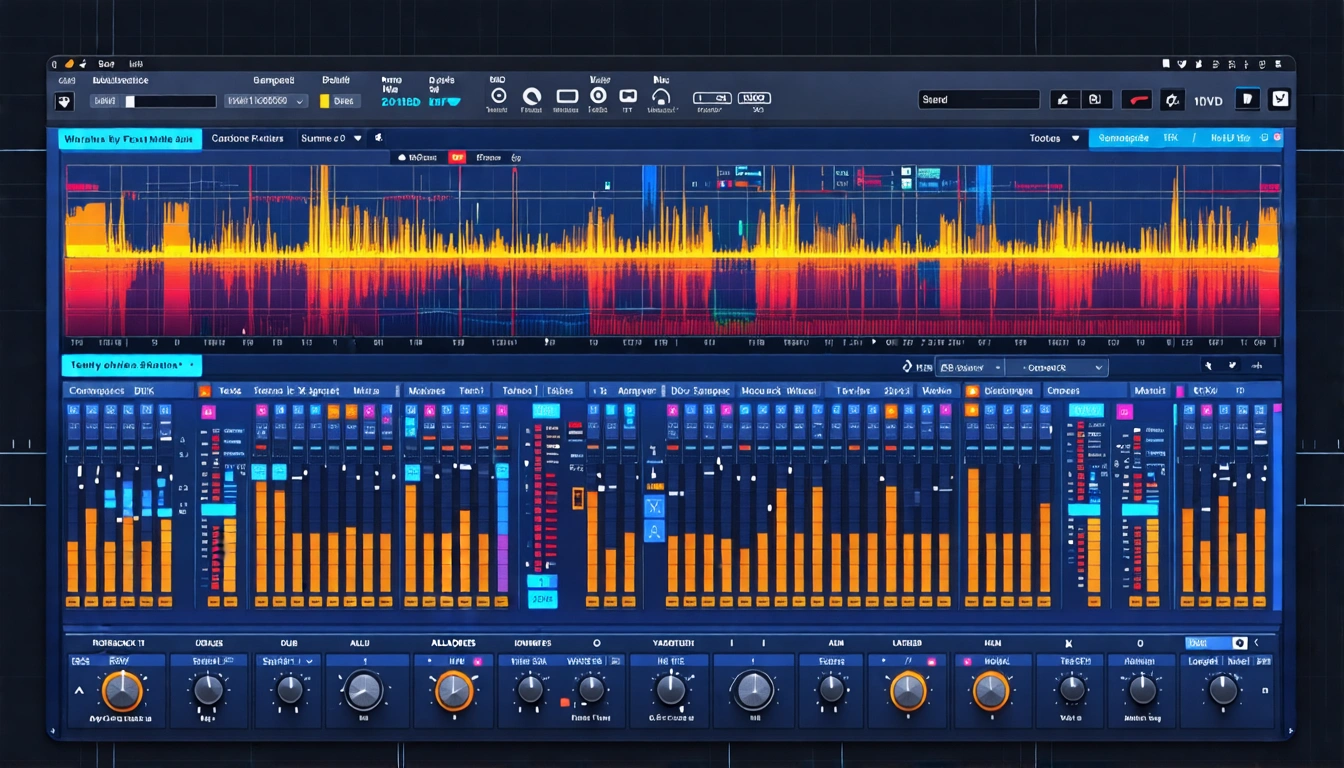Click the progress bar with white handle at top-left
1344x768 pixels.
[x=169, y=101]
